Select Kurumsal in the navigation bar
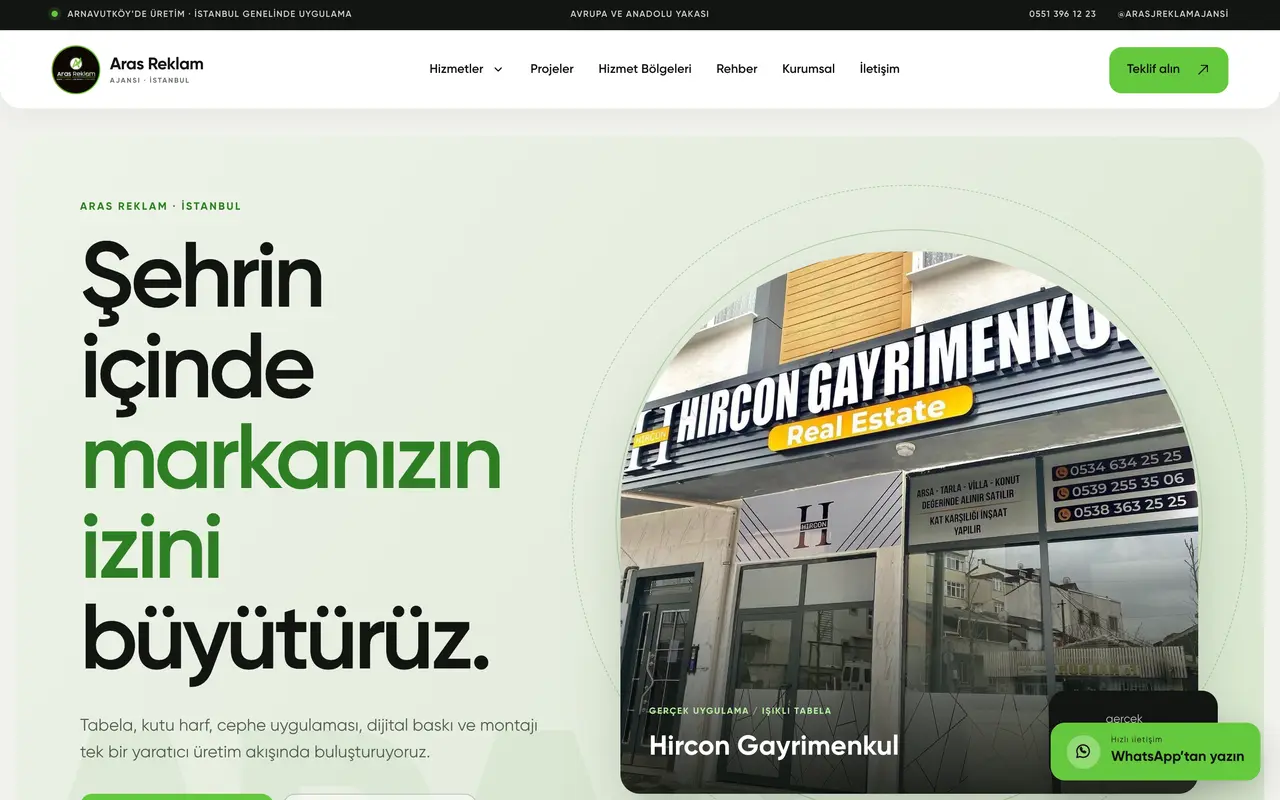1280x800 pixels. (x=808, y=69)
